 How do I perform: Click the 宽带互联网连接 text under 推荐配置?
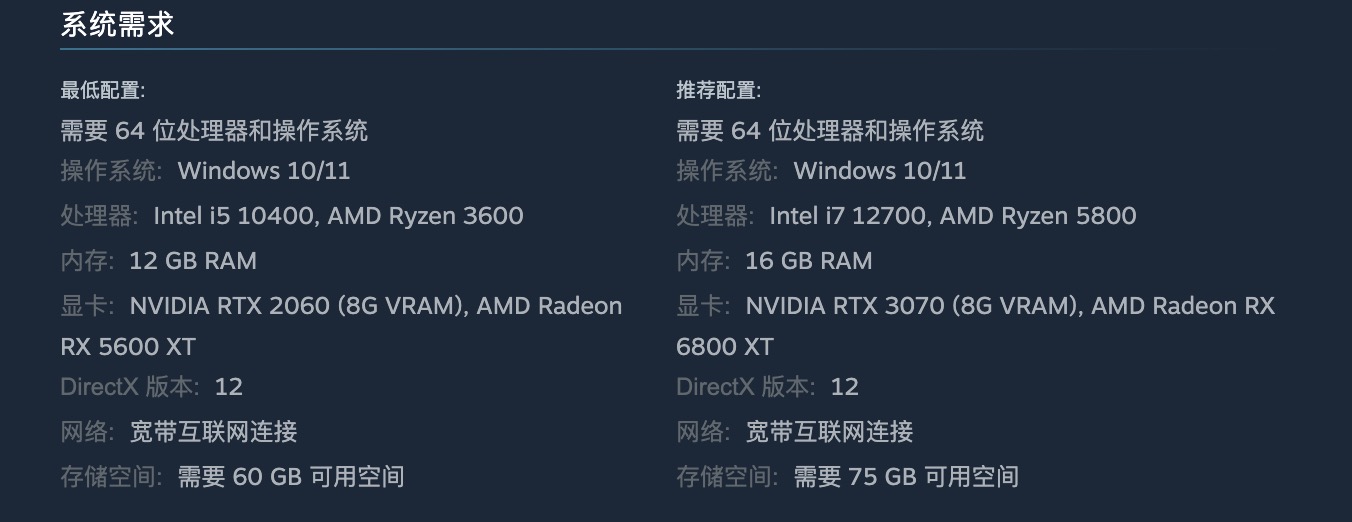pyautogui.click(x=830, y=432)
